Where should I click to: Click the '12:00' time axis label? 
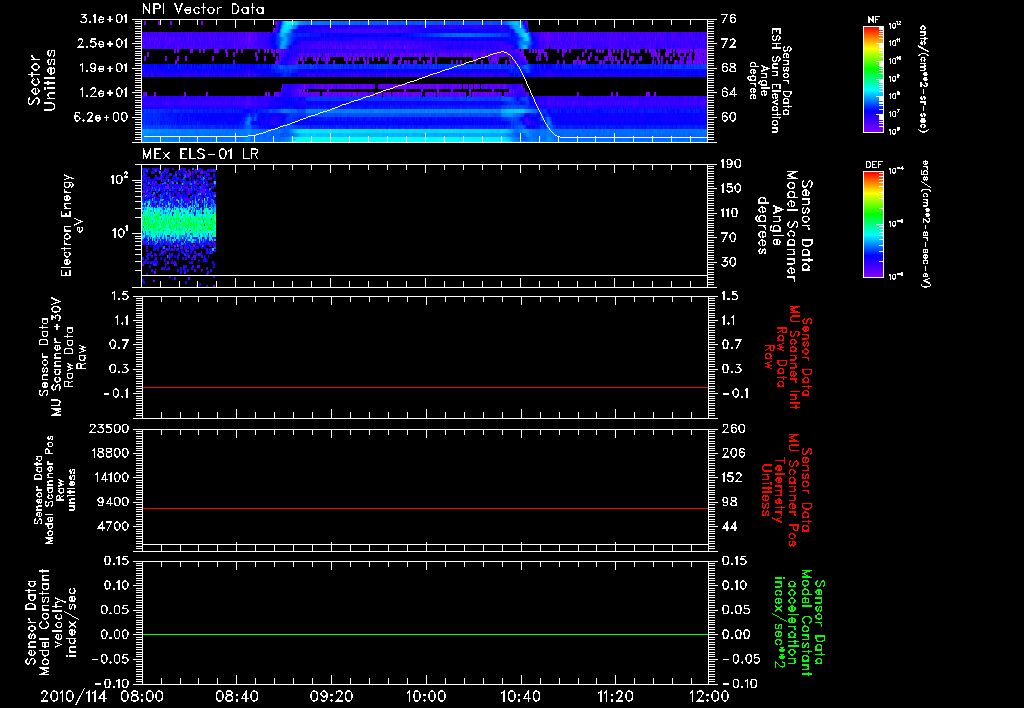click(709, 696)
